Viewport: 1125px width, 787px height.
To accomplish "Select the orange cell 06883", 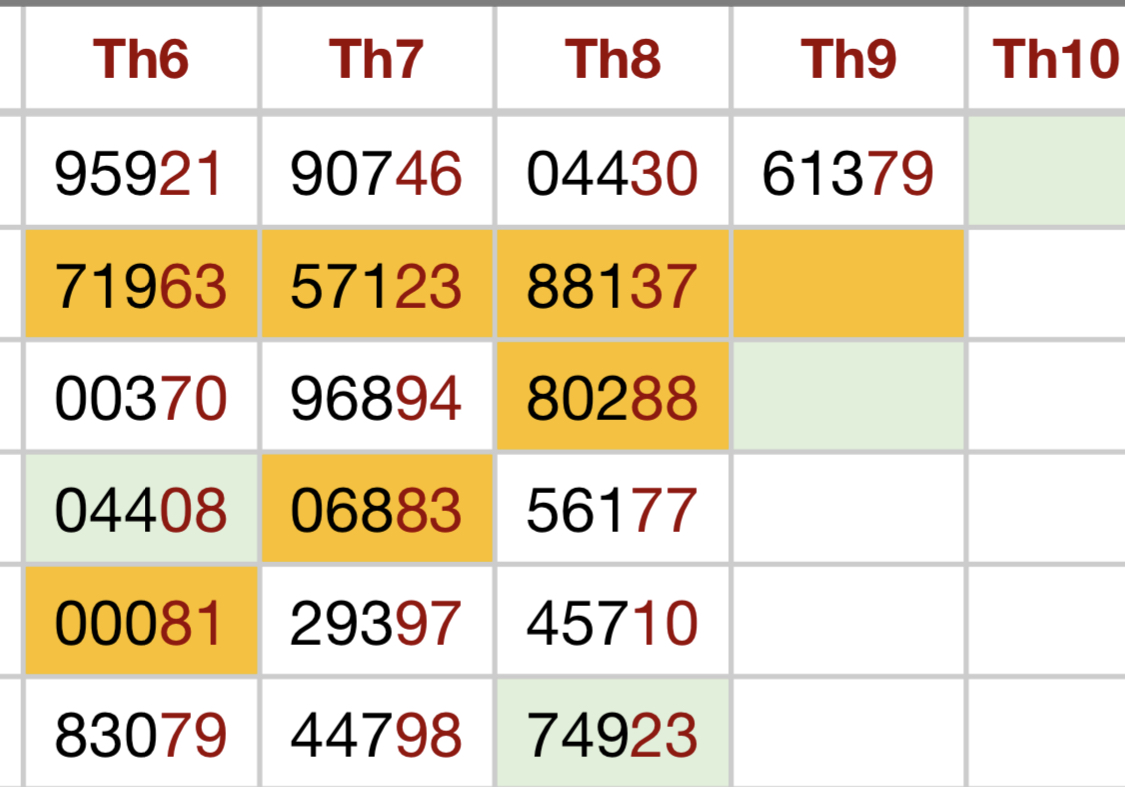I will click(x=377, y=510).
